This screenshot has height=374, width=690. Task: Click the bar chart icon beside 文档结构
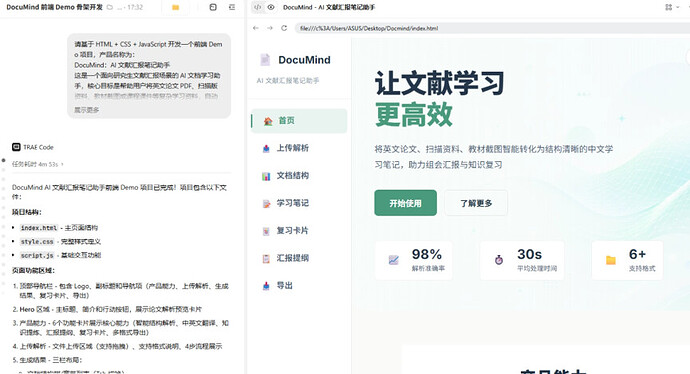point(266,176)
